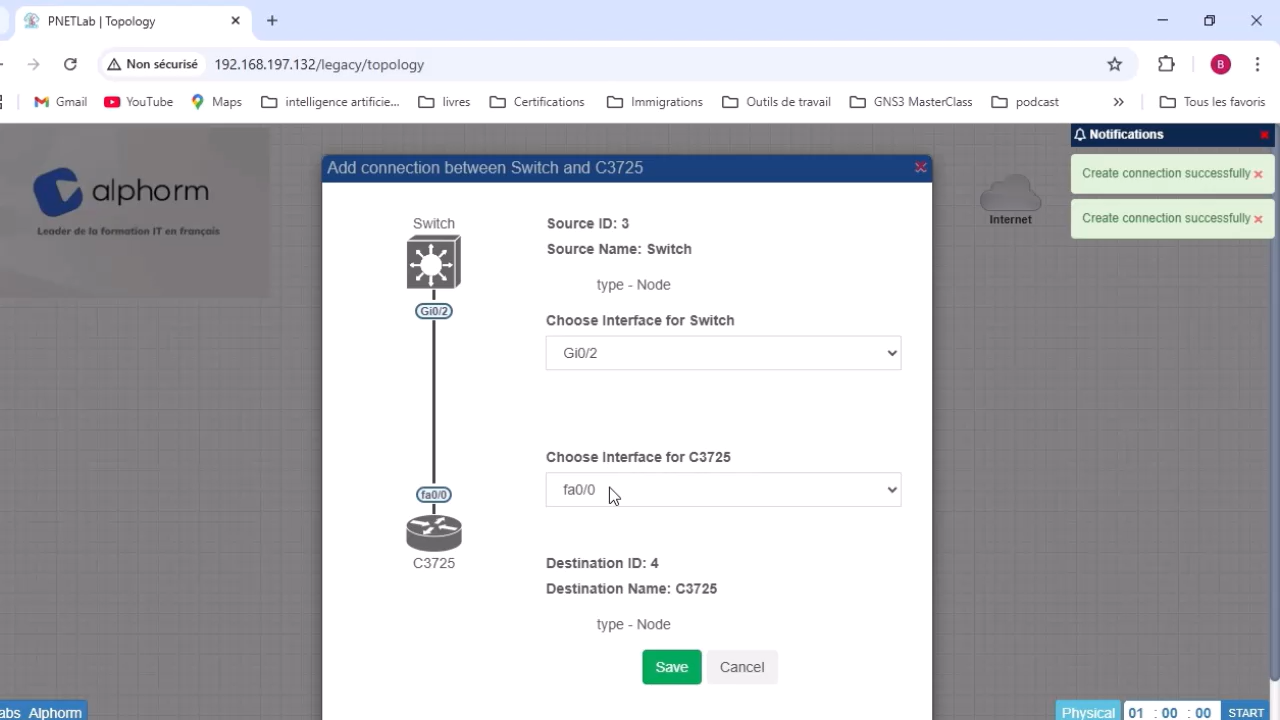Screen dimensions: 1280x720
Task: Click the C3725 router icon
Action: pos(433,533)
